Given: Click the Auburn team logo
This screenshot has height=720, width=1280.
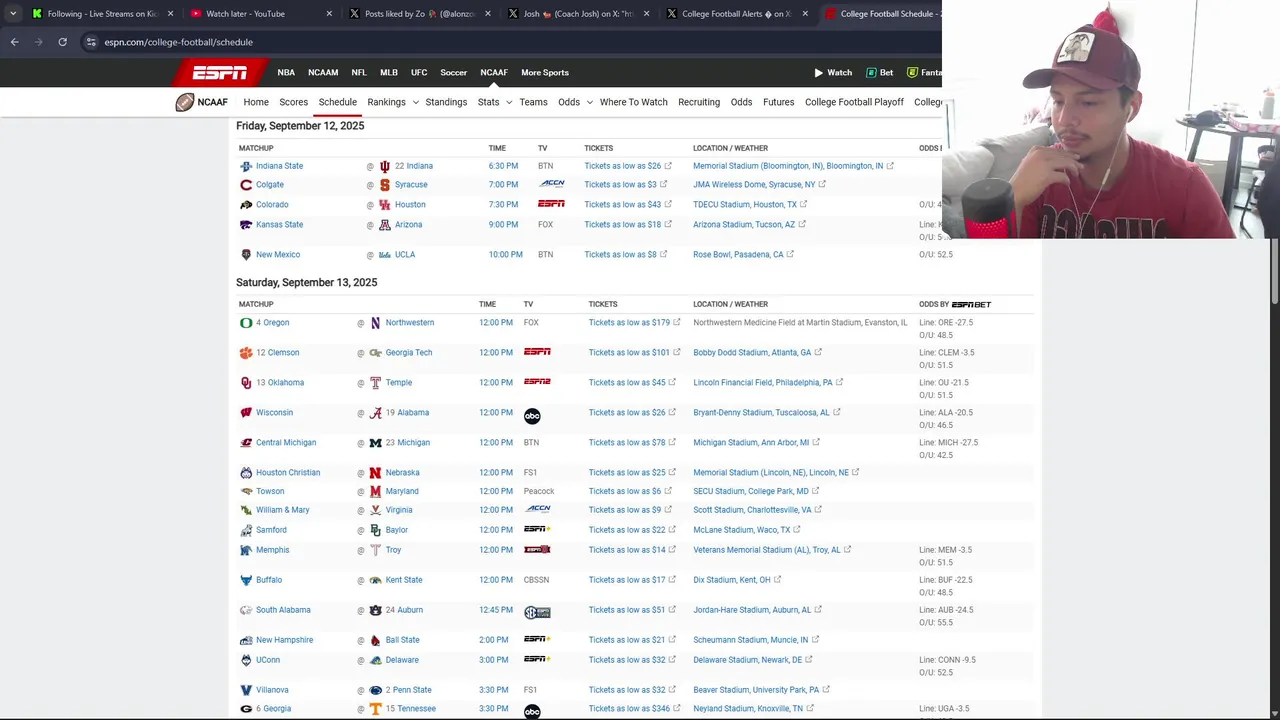Looking at the screenshot, I should [x=375, y=610].
